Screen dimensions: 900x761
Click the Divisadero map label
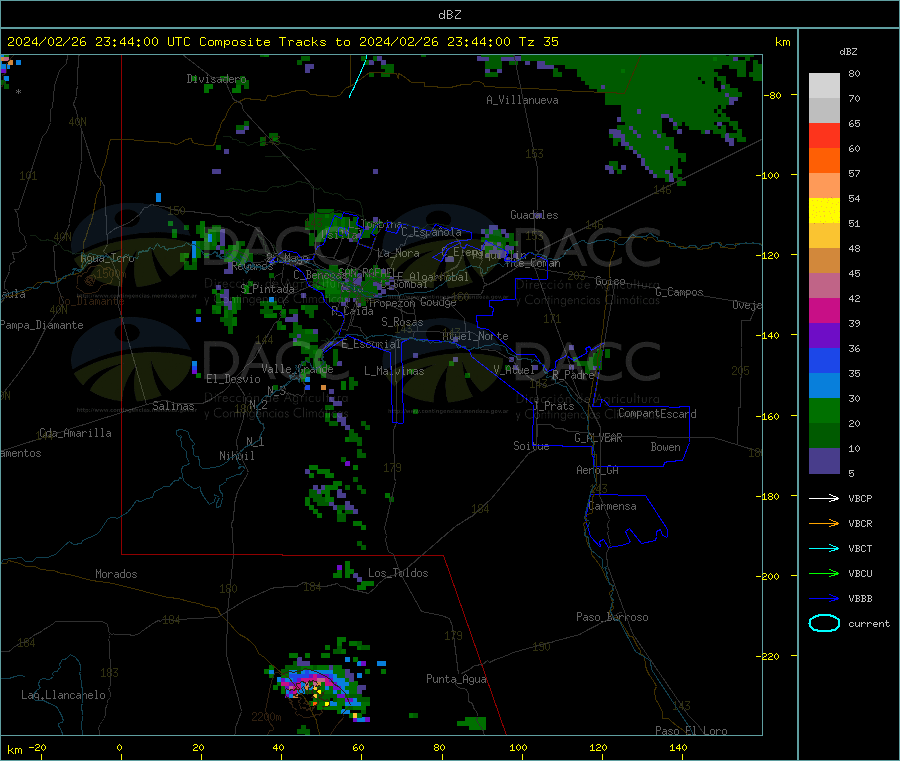click(x=216, y=79)
